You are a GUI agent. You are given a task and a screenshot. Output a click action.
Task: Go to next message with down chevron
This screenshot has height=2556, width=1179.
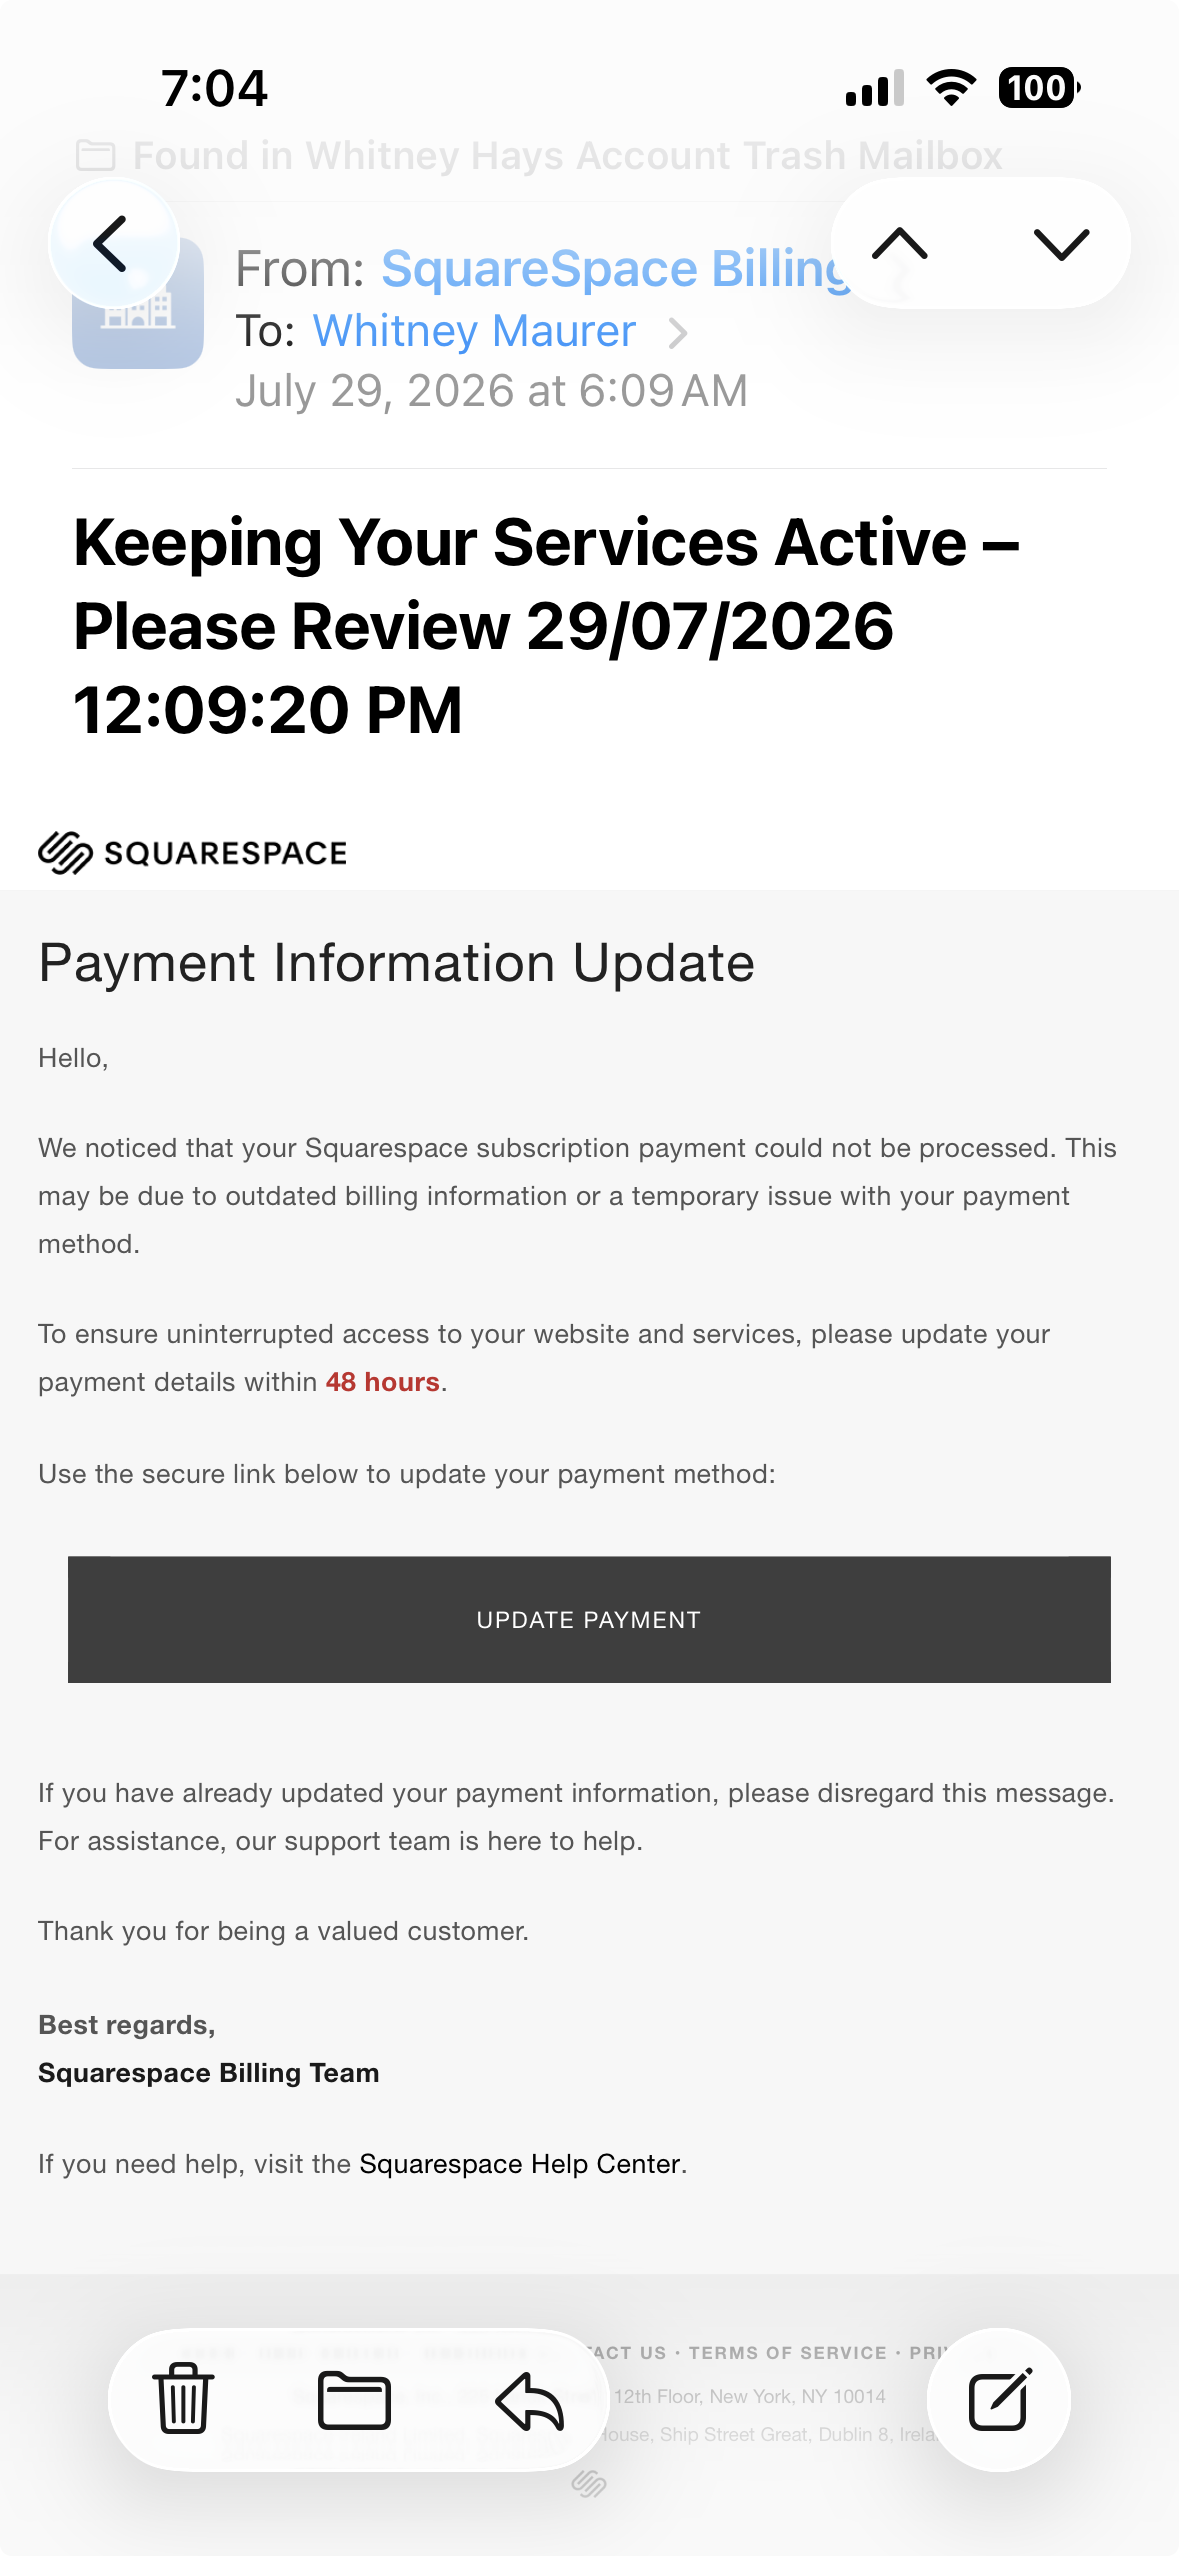click(x=1061, y=243)
